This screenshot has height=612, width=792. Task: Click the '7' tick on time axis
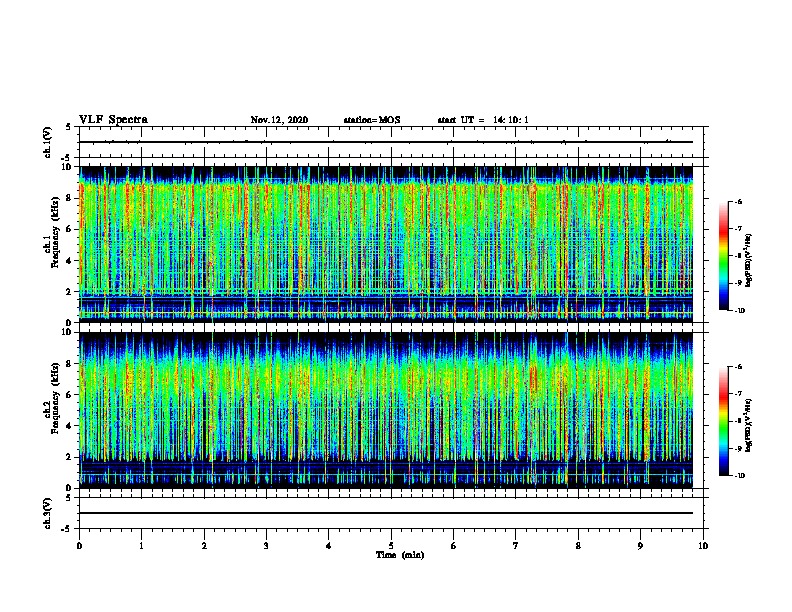pyautogui.click(x=516, y=545)
